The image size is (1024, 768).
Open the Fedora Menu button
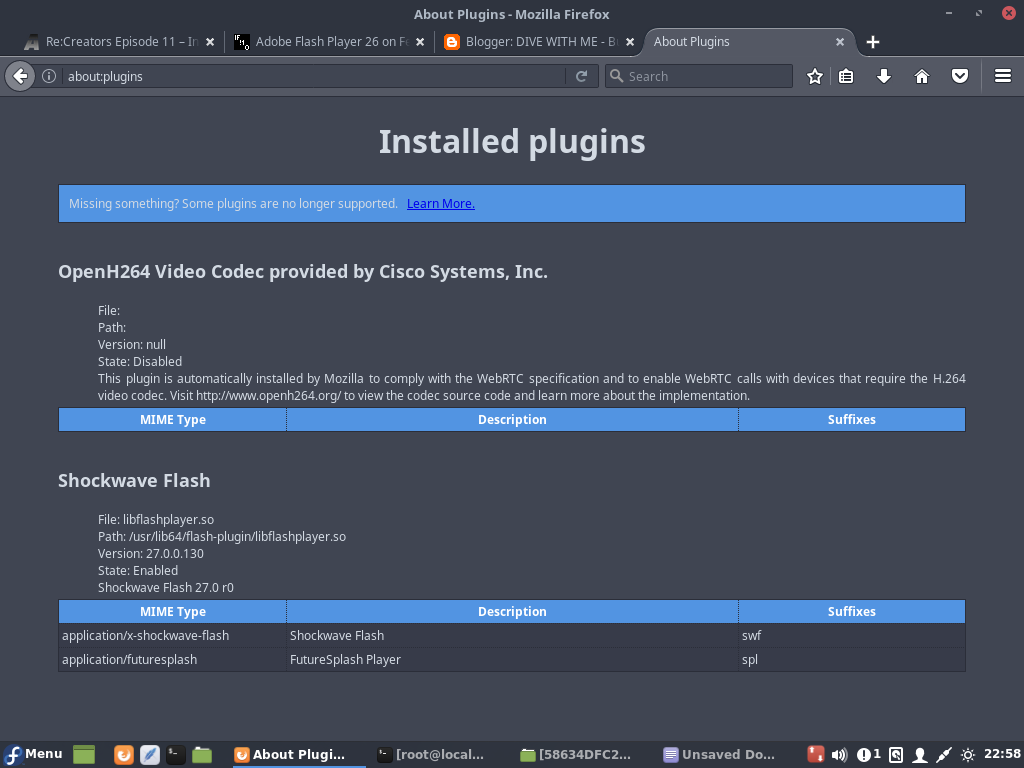(33, 754)
